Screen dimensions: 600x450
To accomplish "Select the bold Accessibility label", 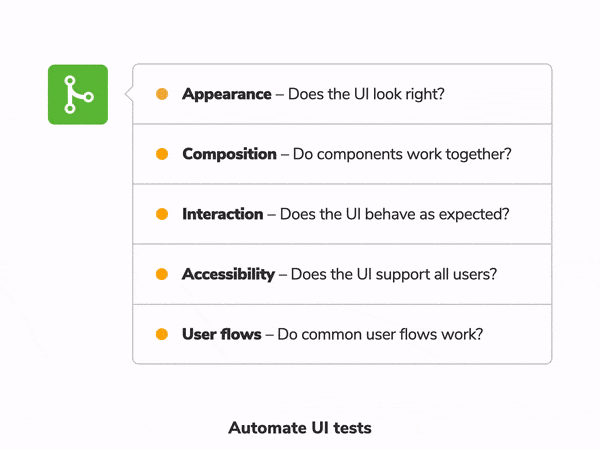I will tap(228, 274).
